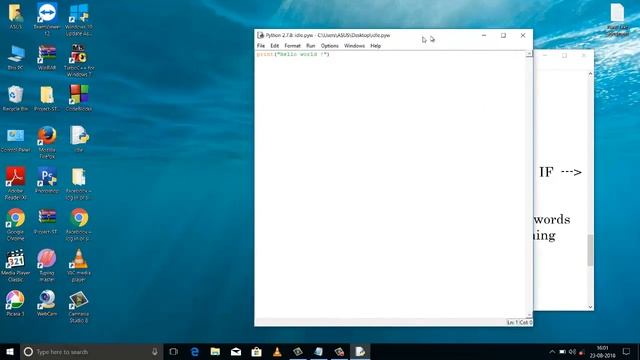Image resolution: width=640 pixels, height=360 pixels.
Task: Open the Action Center notifications icon
Action: 627,351
